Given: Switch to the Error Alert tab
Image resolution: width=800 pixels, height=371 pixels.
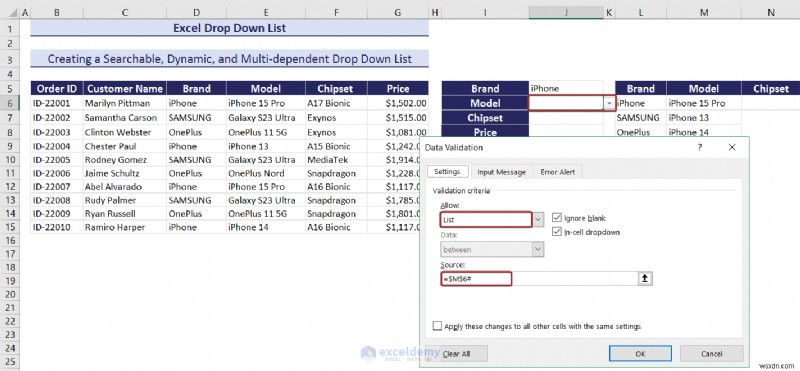Looking at the screenshot, I should [557, 172].
